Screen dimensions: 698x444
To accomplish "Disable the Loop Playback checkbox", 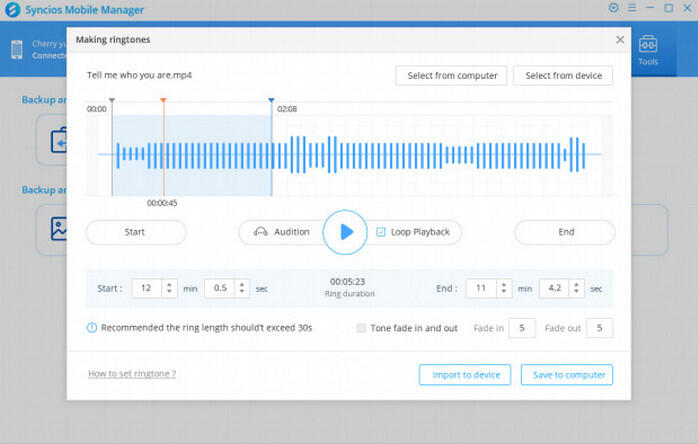I will point(381,232).
